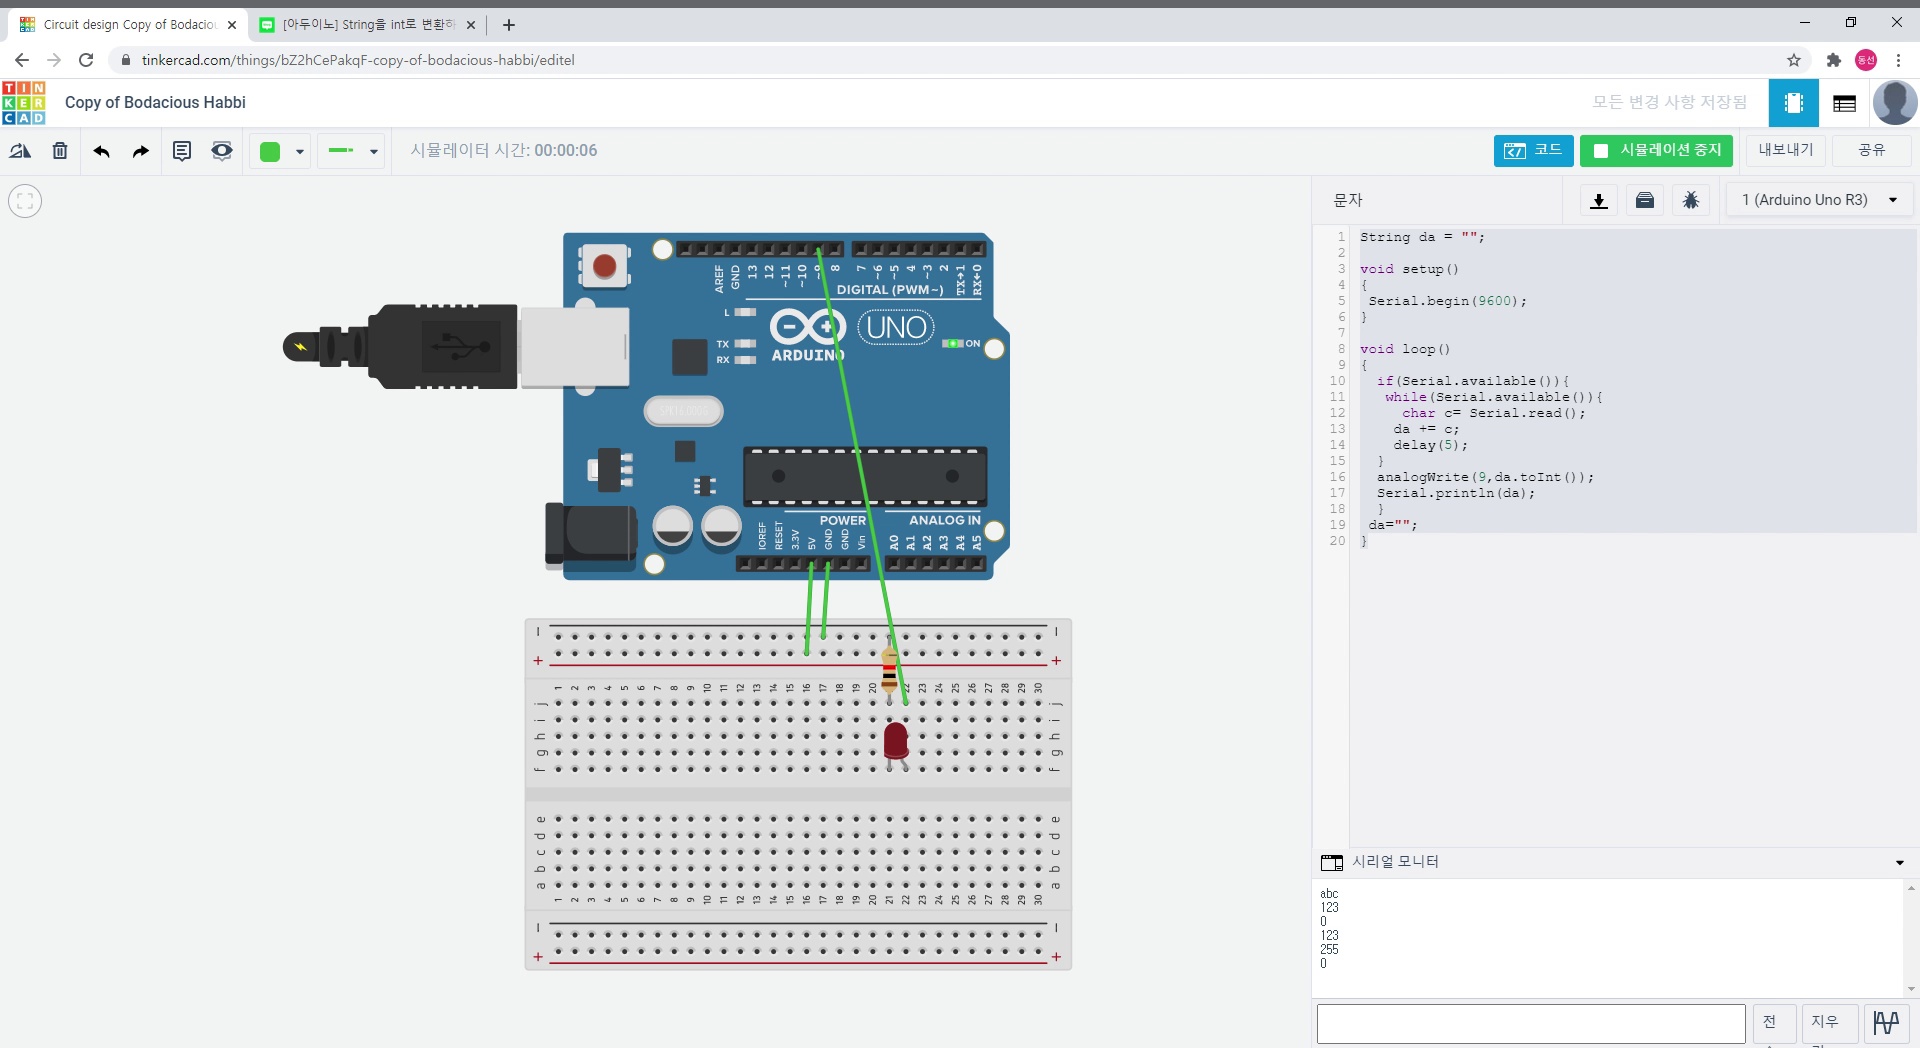This screenshot has width=1920, height=1048.
Task: Toggle the serial graph icon
Action: click(x=1886, y=1024)
